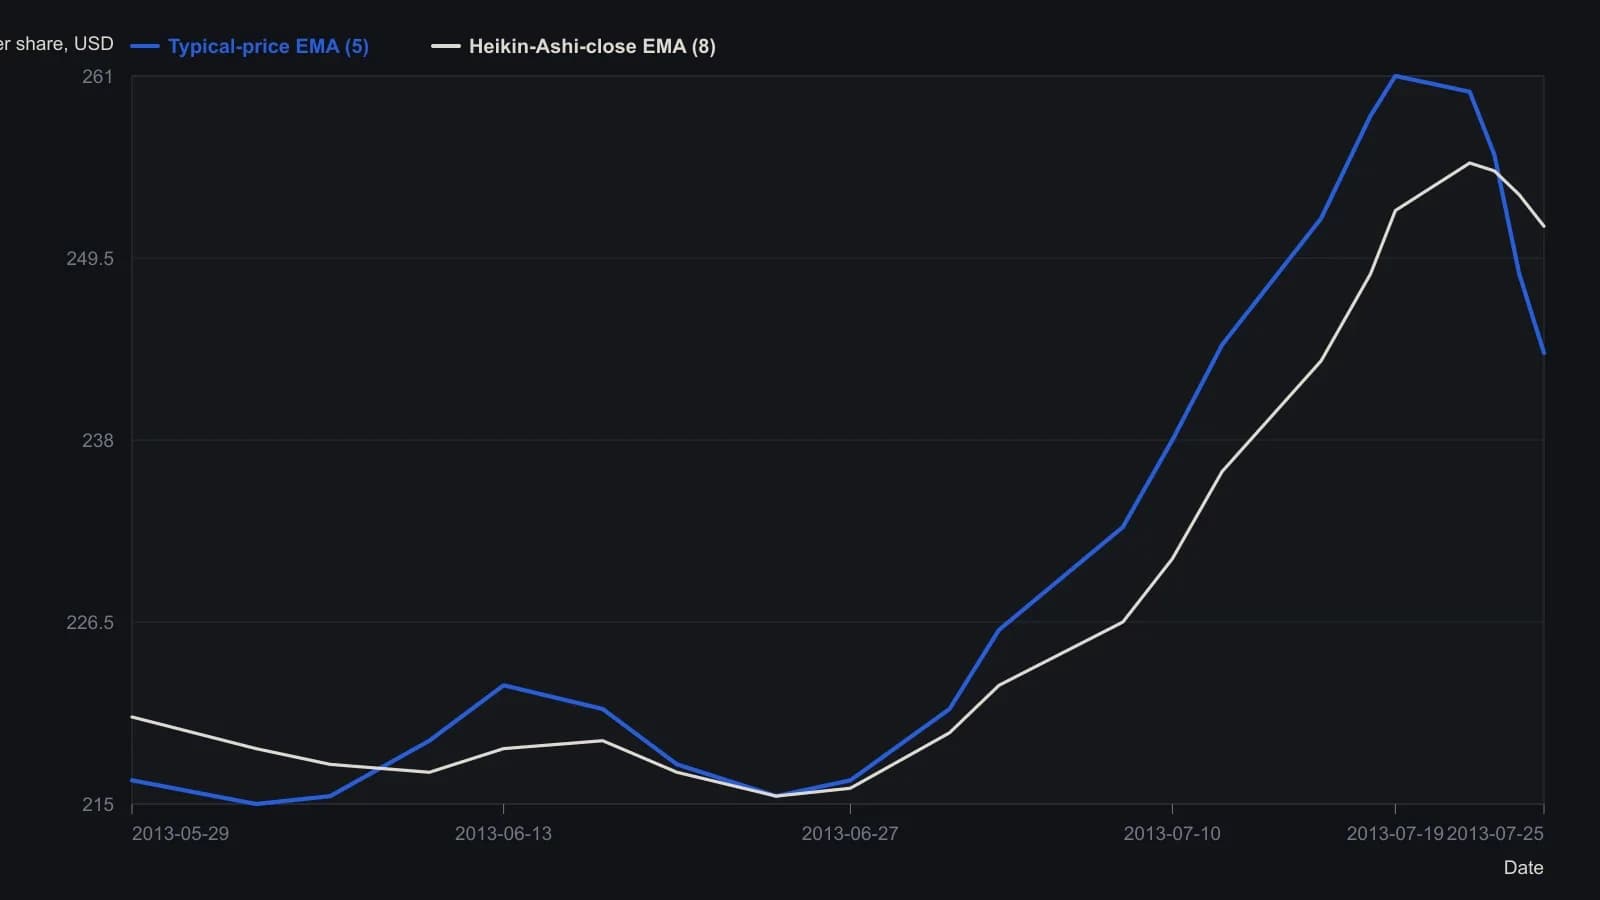Toggle the Typical-price EMA (5) legend entry
The height and width of the screenshot is (900, 1600).
[x=250, y=46]
